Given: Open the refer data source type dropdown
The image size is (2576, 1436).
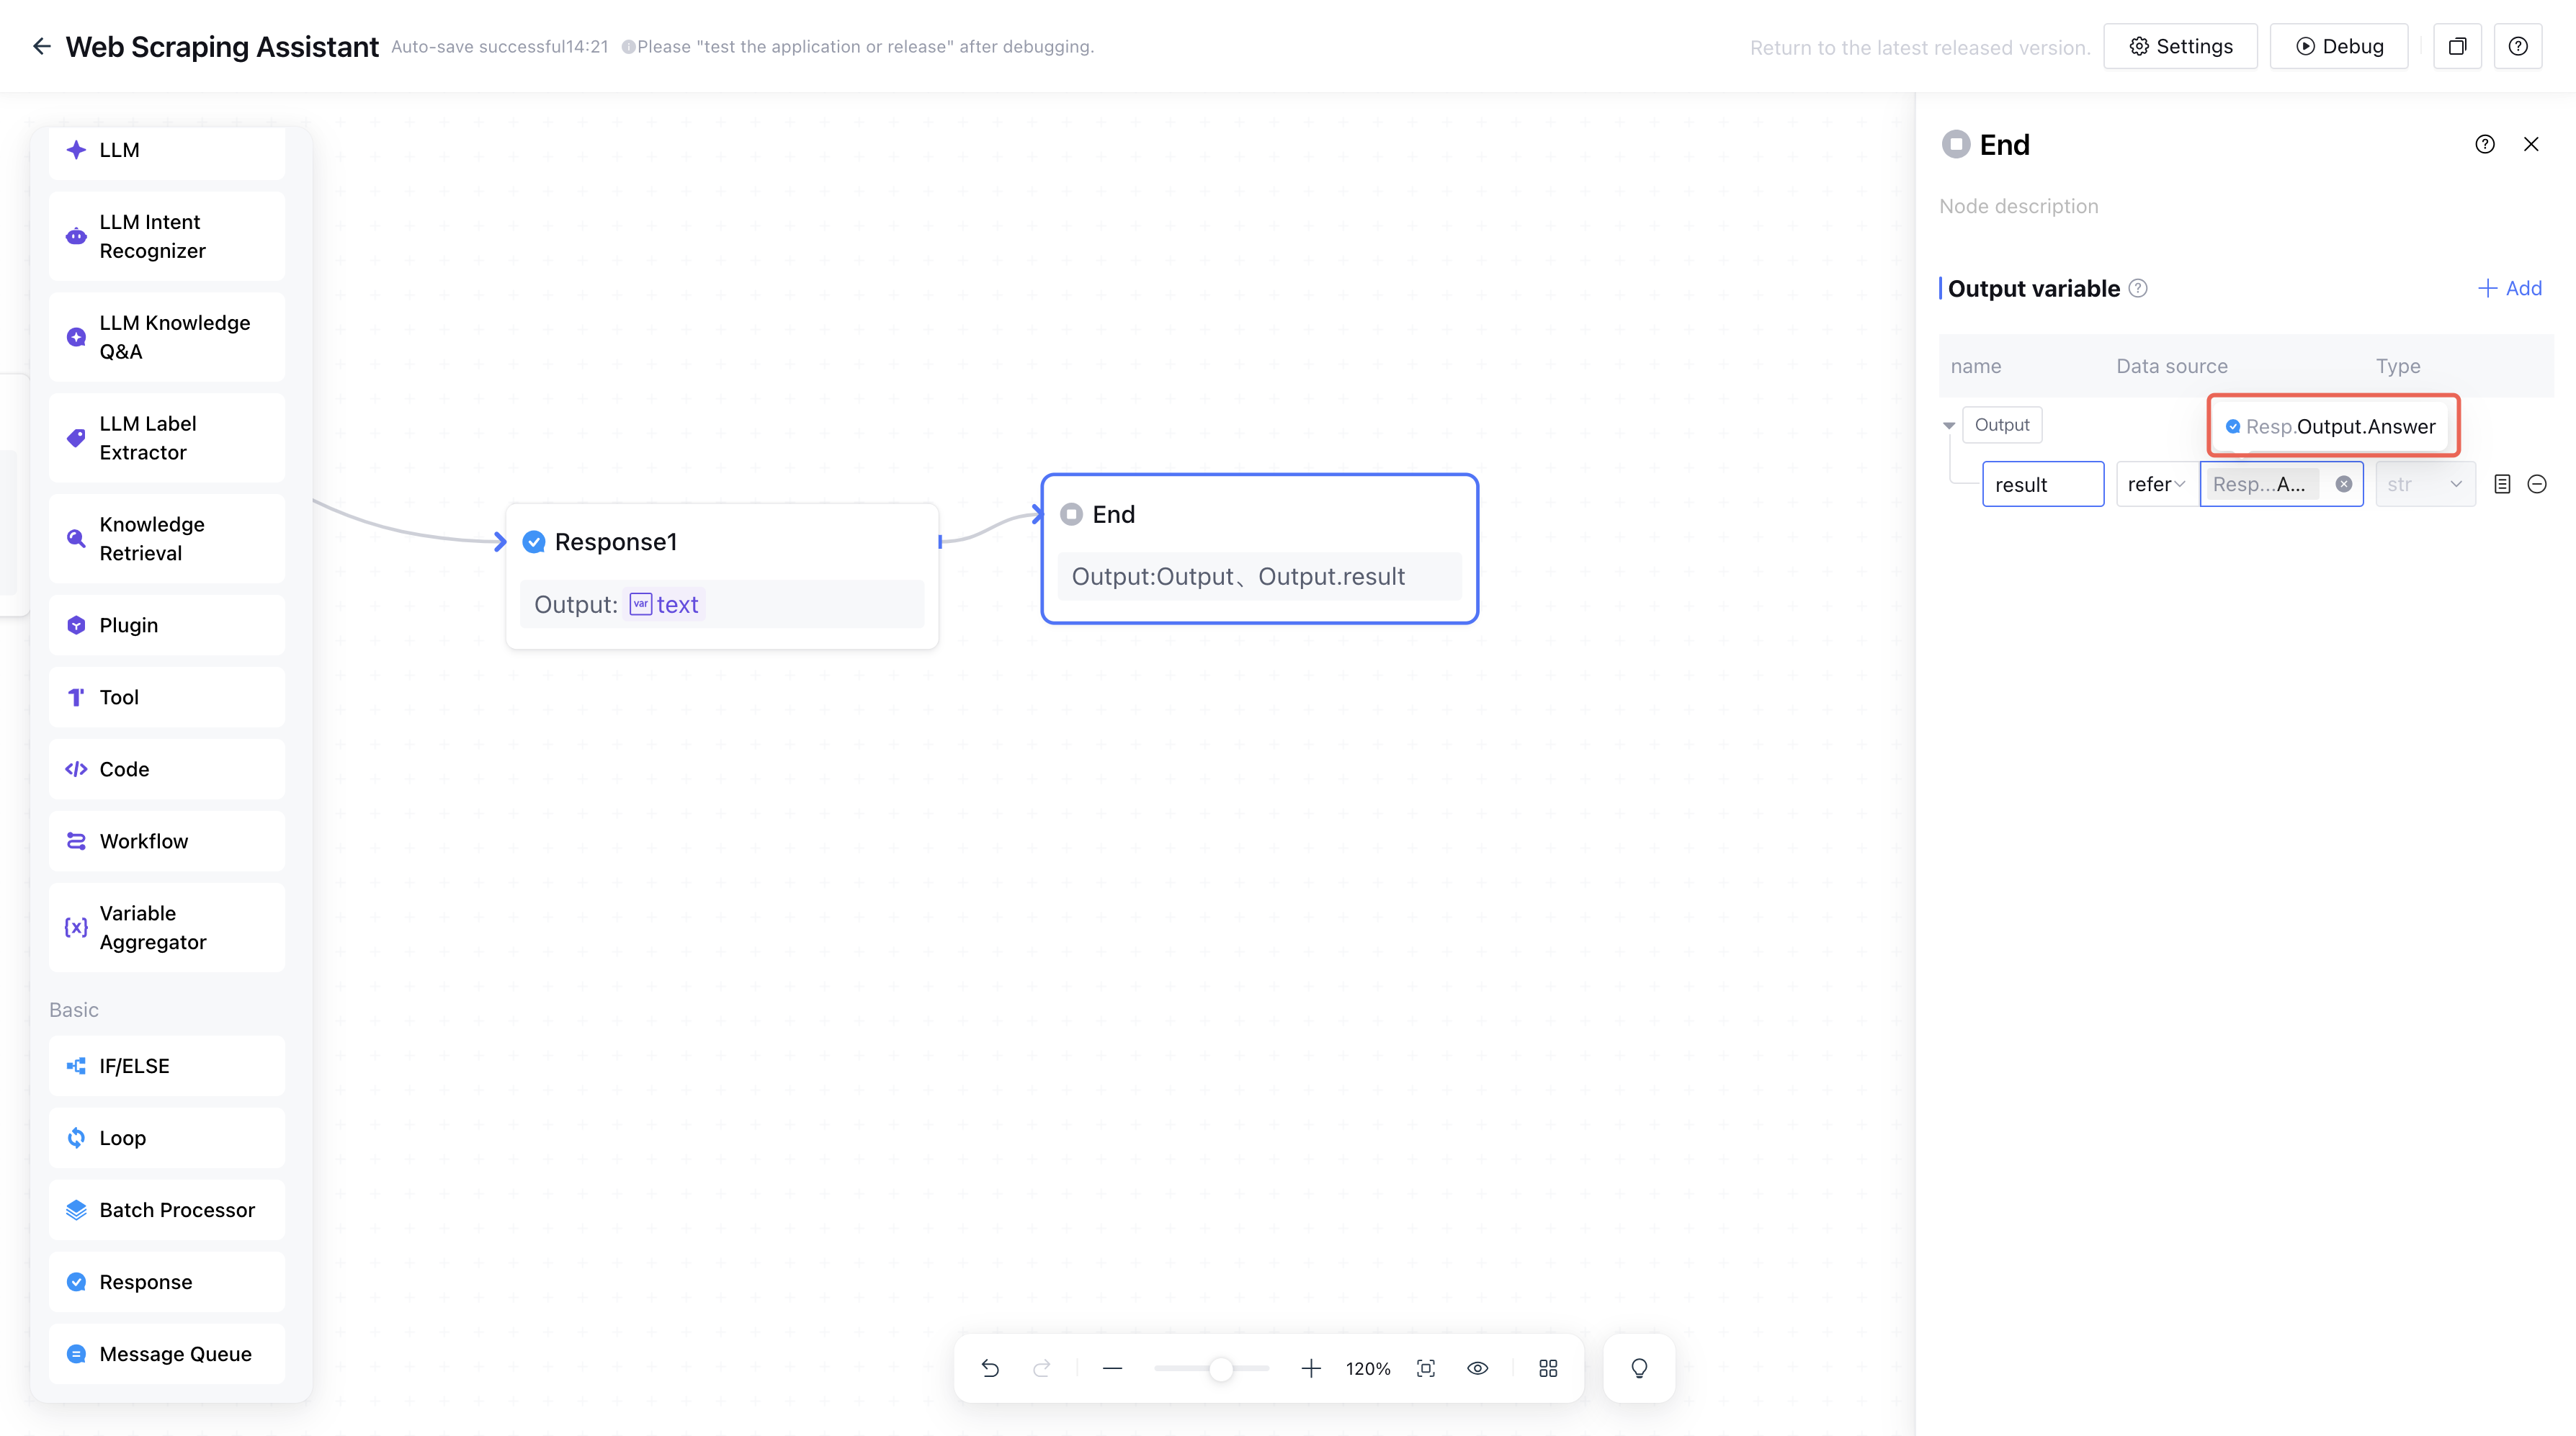Looking at the screenshot, I should [x=2156, y=484].
